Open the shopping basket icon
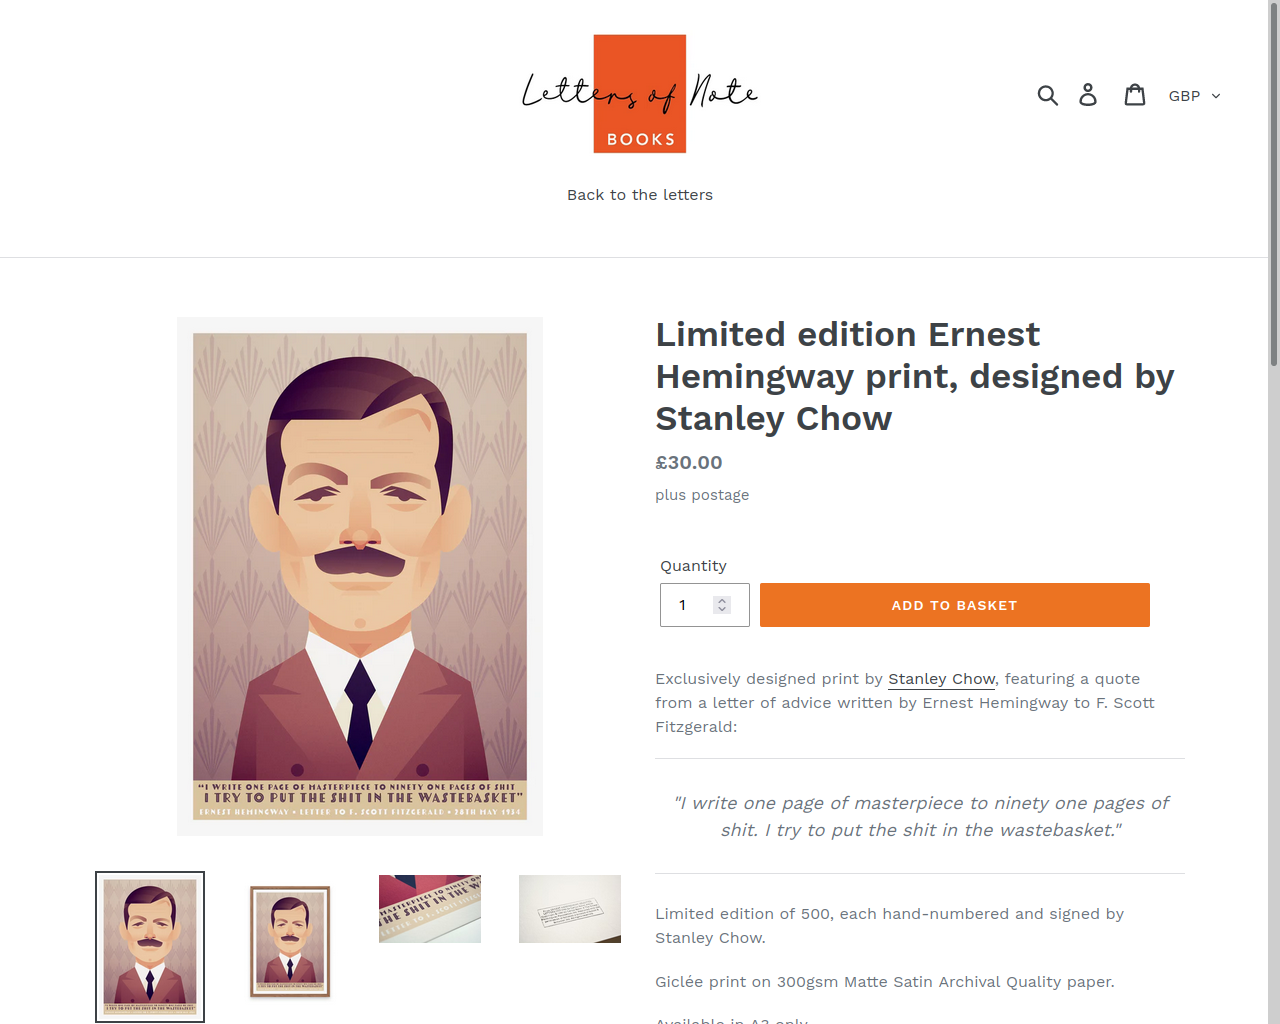Screen dimensions: 1280x1024 (x=1135, y=95)
